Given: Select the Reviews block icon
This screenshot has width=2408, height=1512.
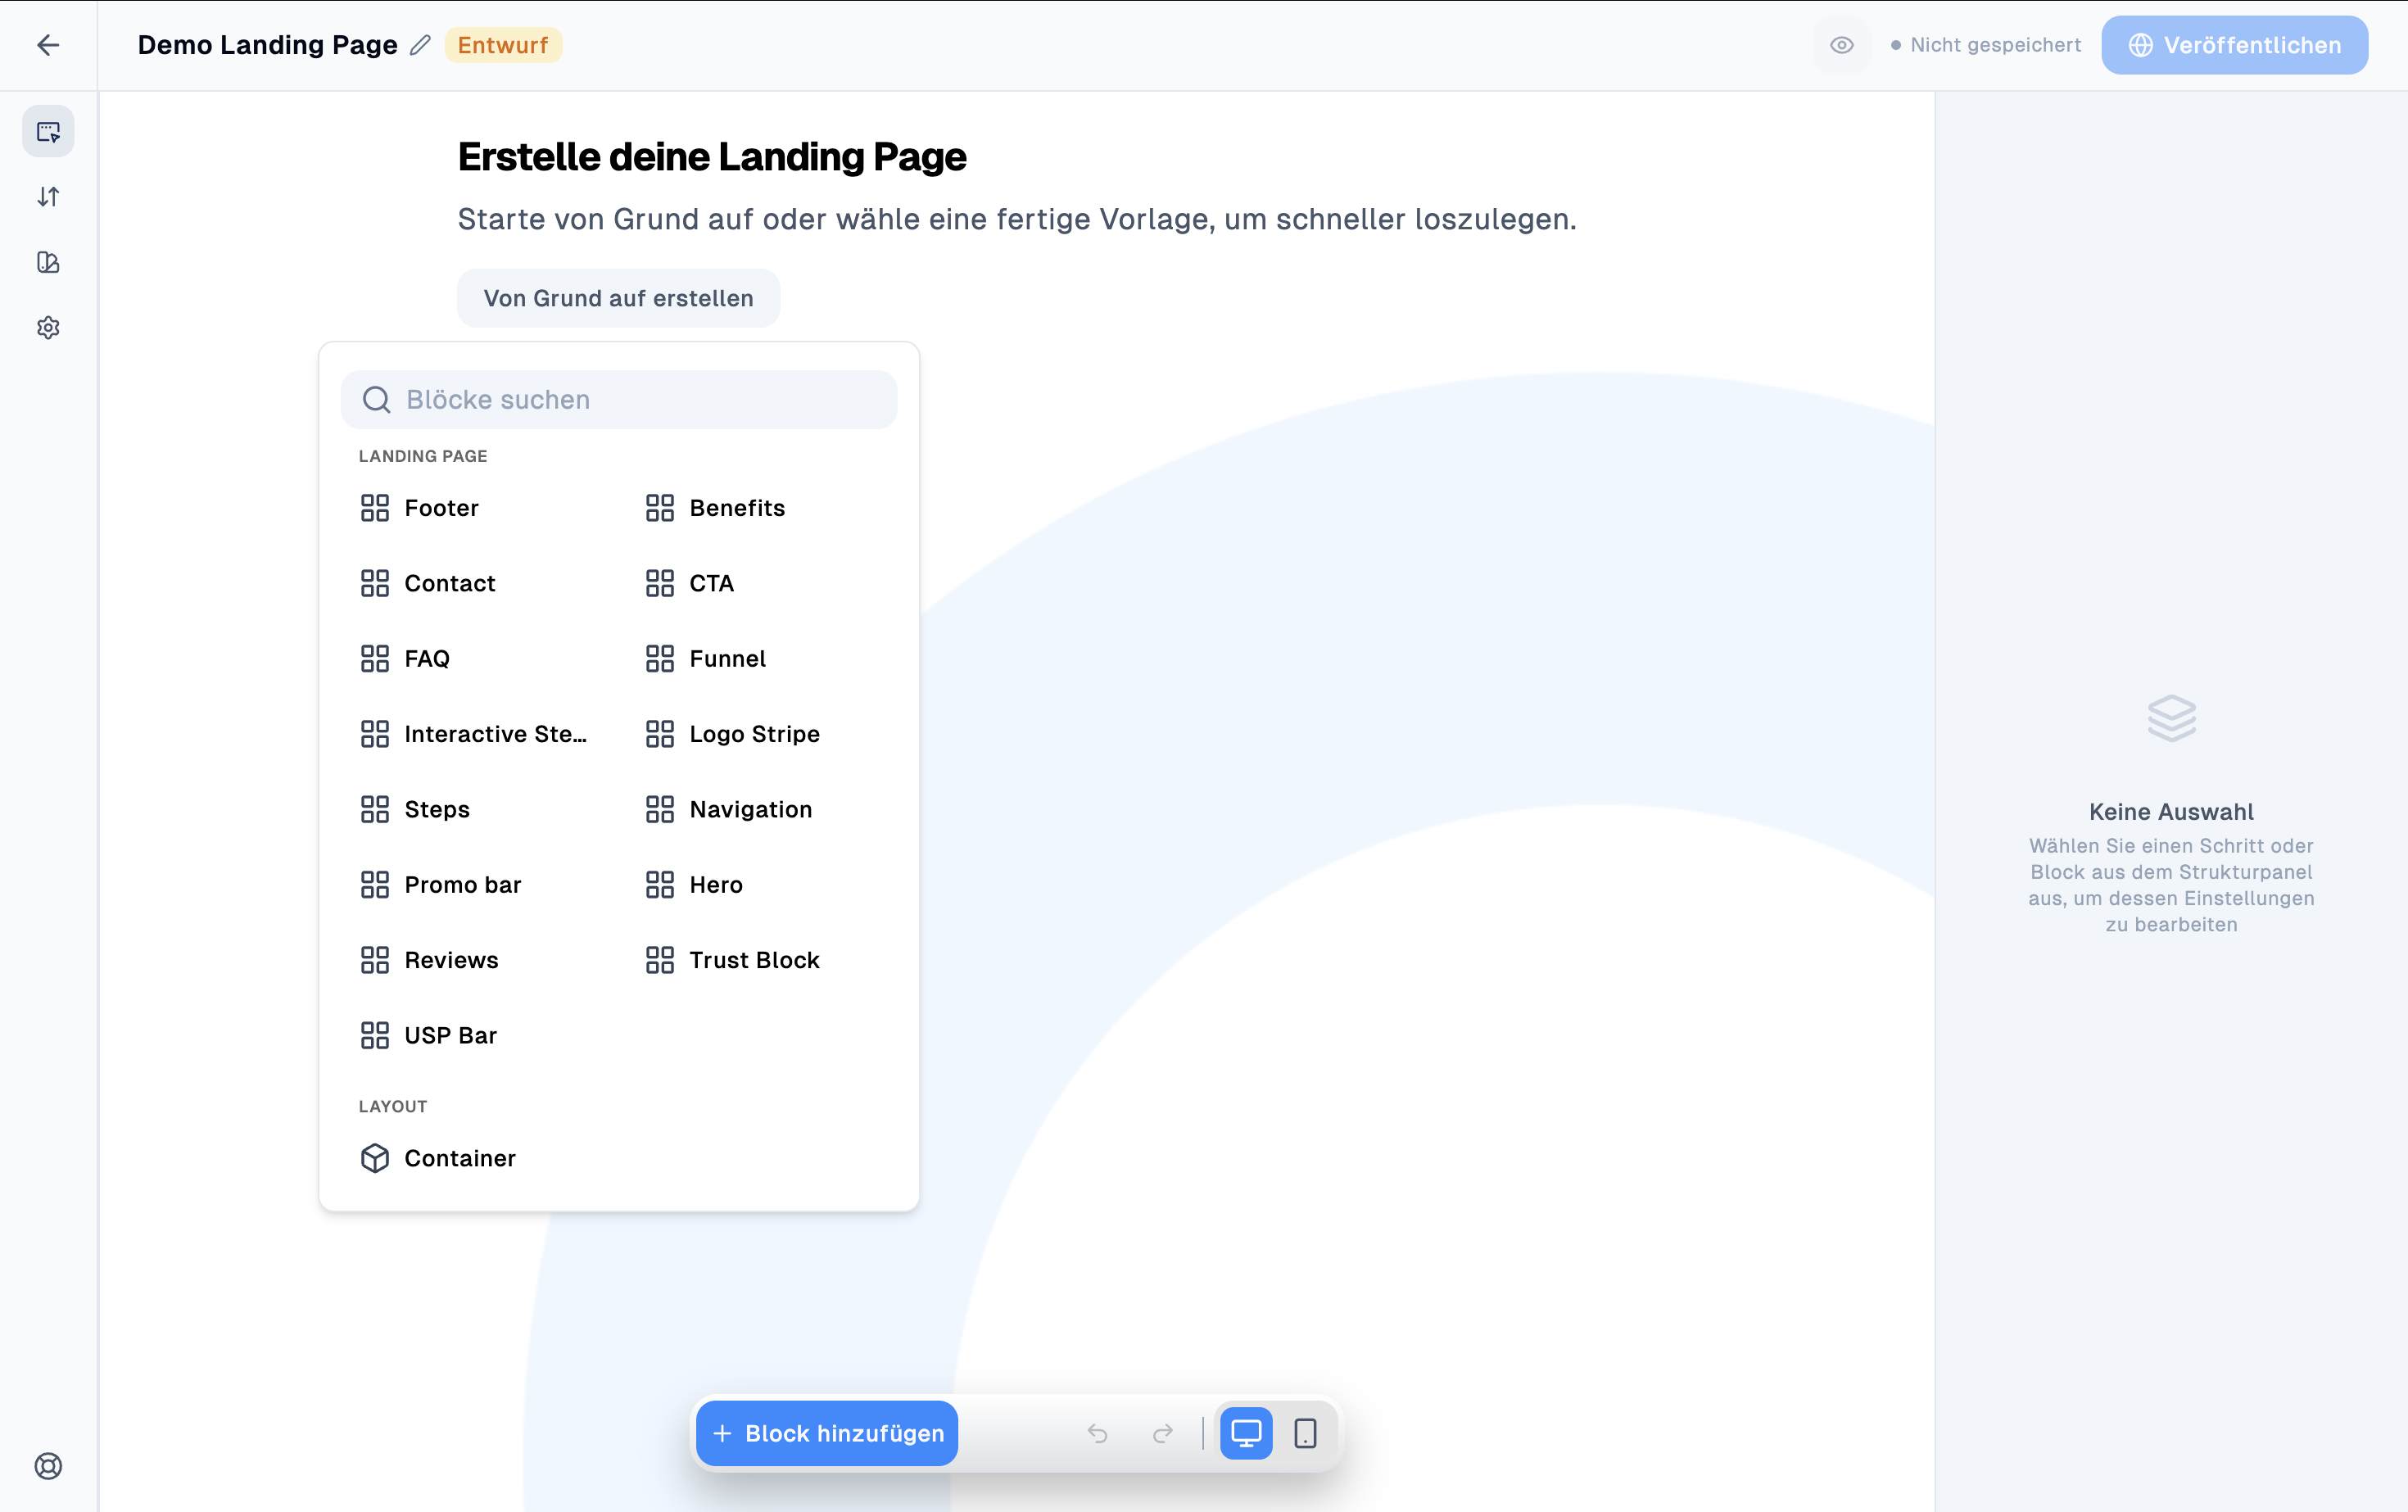Looking at the screenshot, I should click(375, 960).
